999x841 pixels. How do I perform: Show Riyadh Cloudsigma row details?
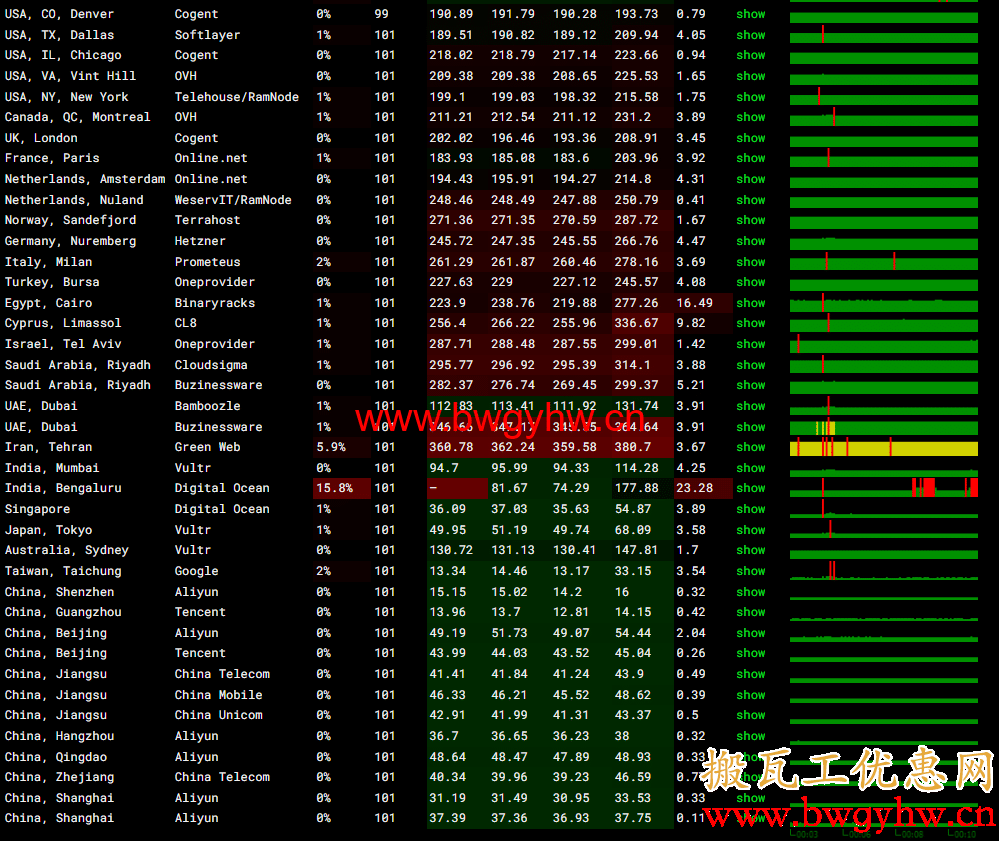[751, 365]
